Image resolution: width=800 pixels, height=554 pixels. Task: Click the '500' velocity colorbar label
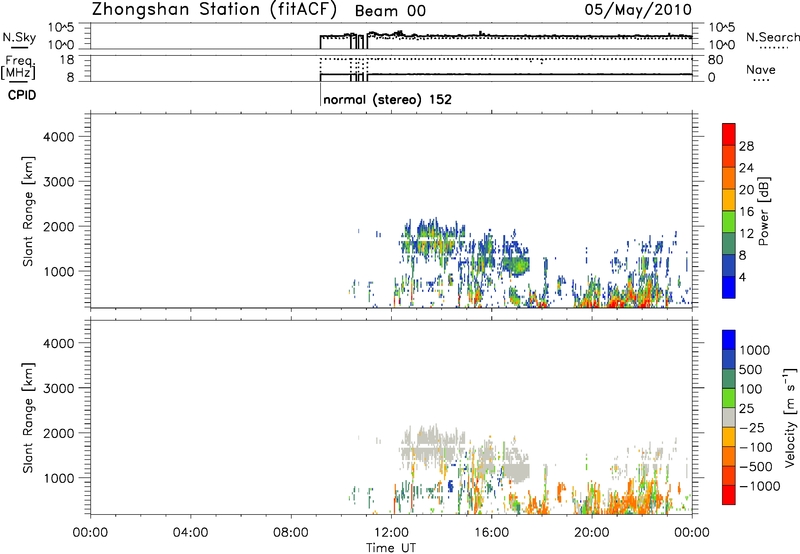pyautogui.click(x=751, y=370)
